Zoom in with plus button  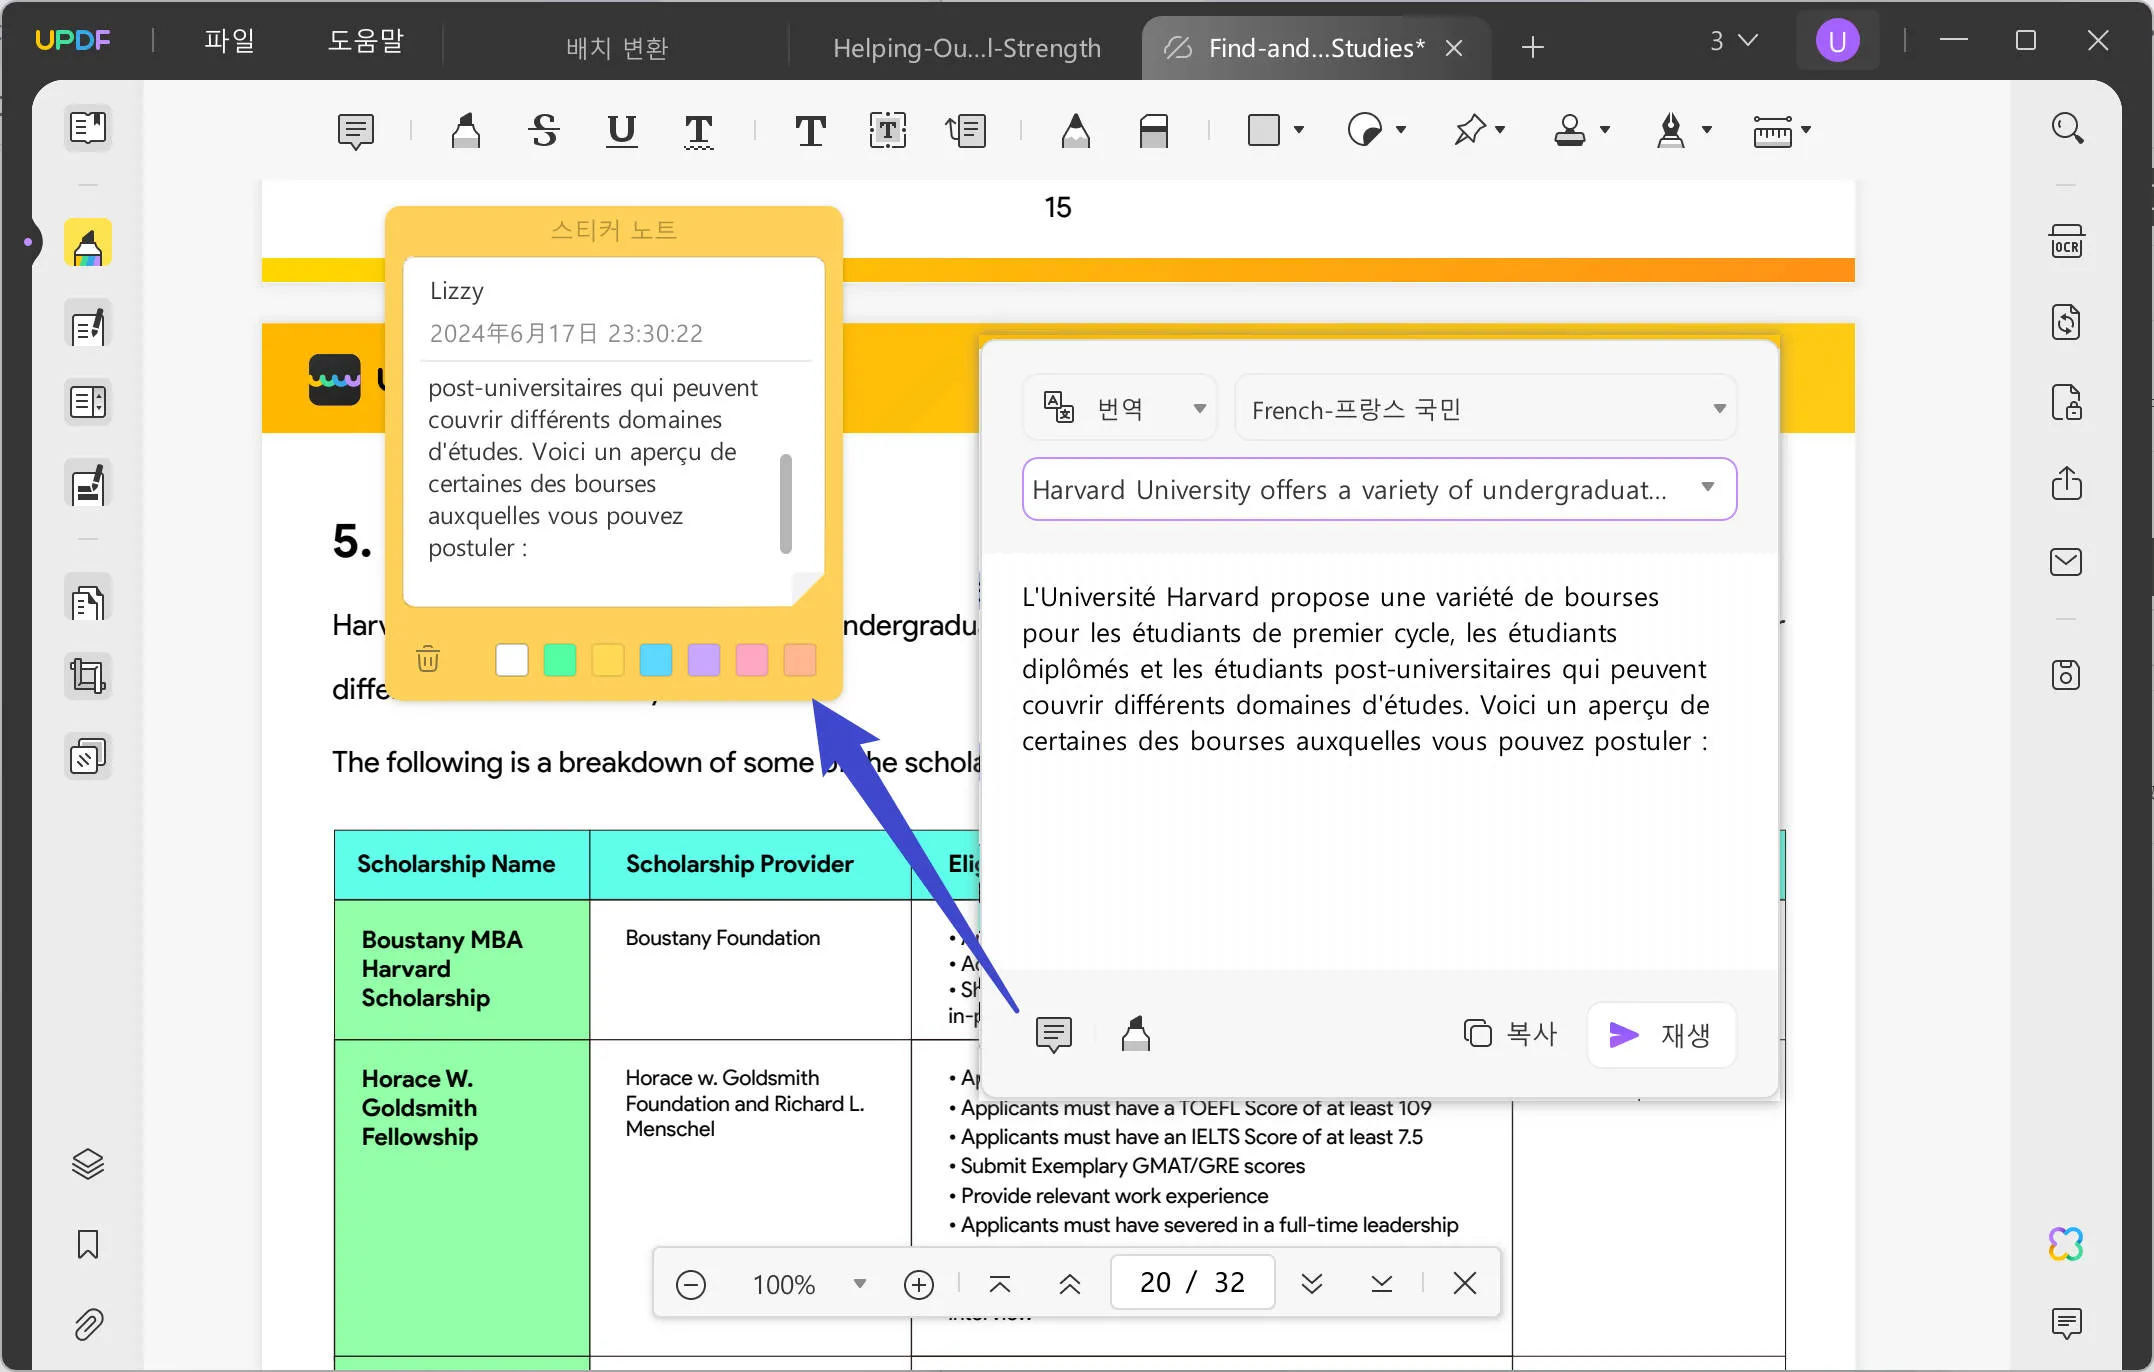click(919, 1284)
